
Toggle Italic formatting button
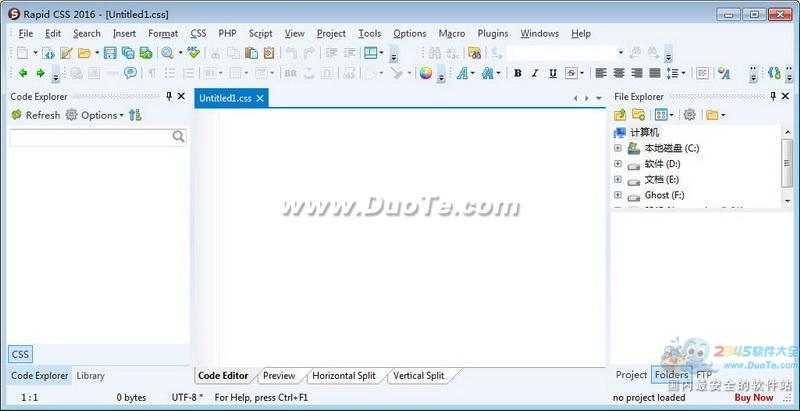click(x=535, y=73)
